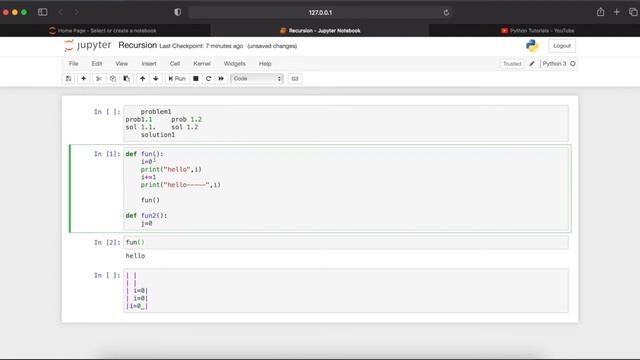Click the print("hello",i) line
The image size is (640, 360).
[x=171, y=169]
